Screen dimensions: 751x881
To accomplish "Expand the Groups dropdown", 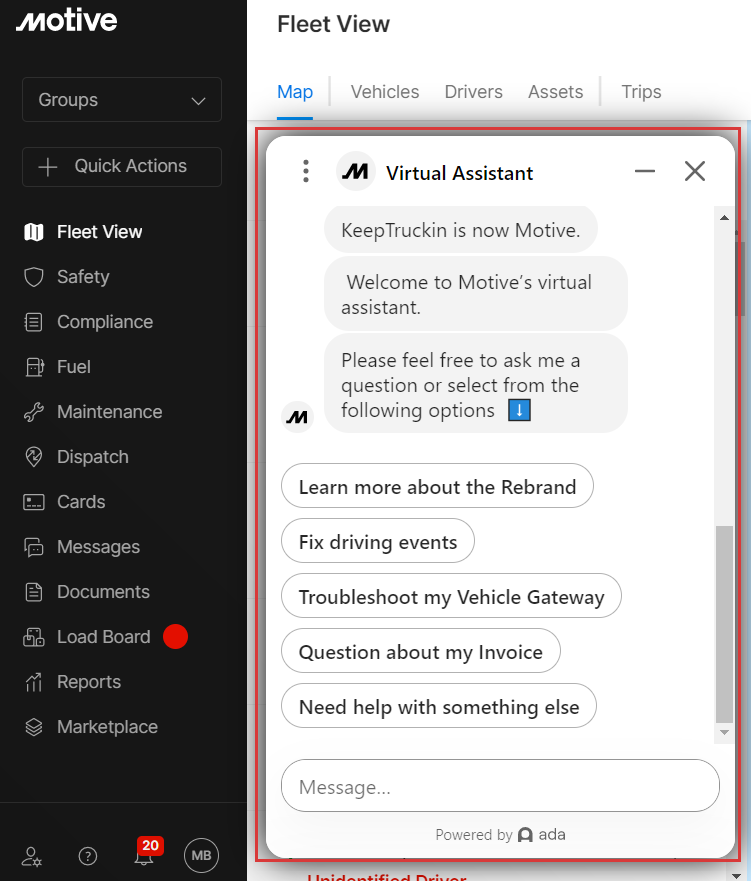I will [x=122, y=100].
